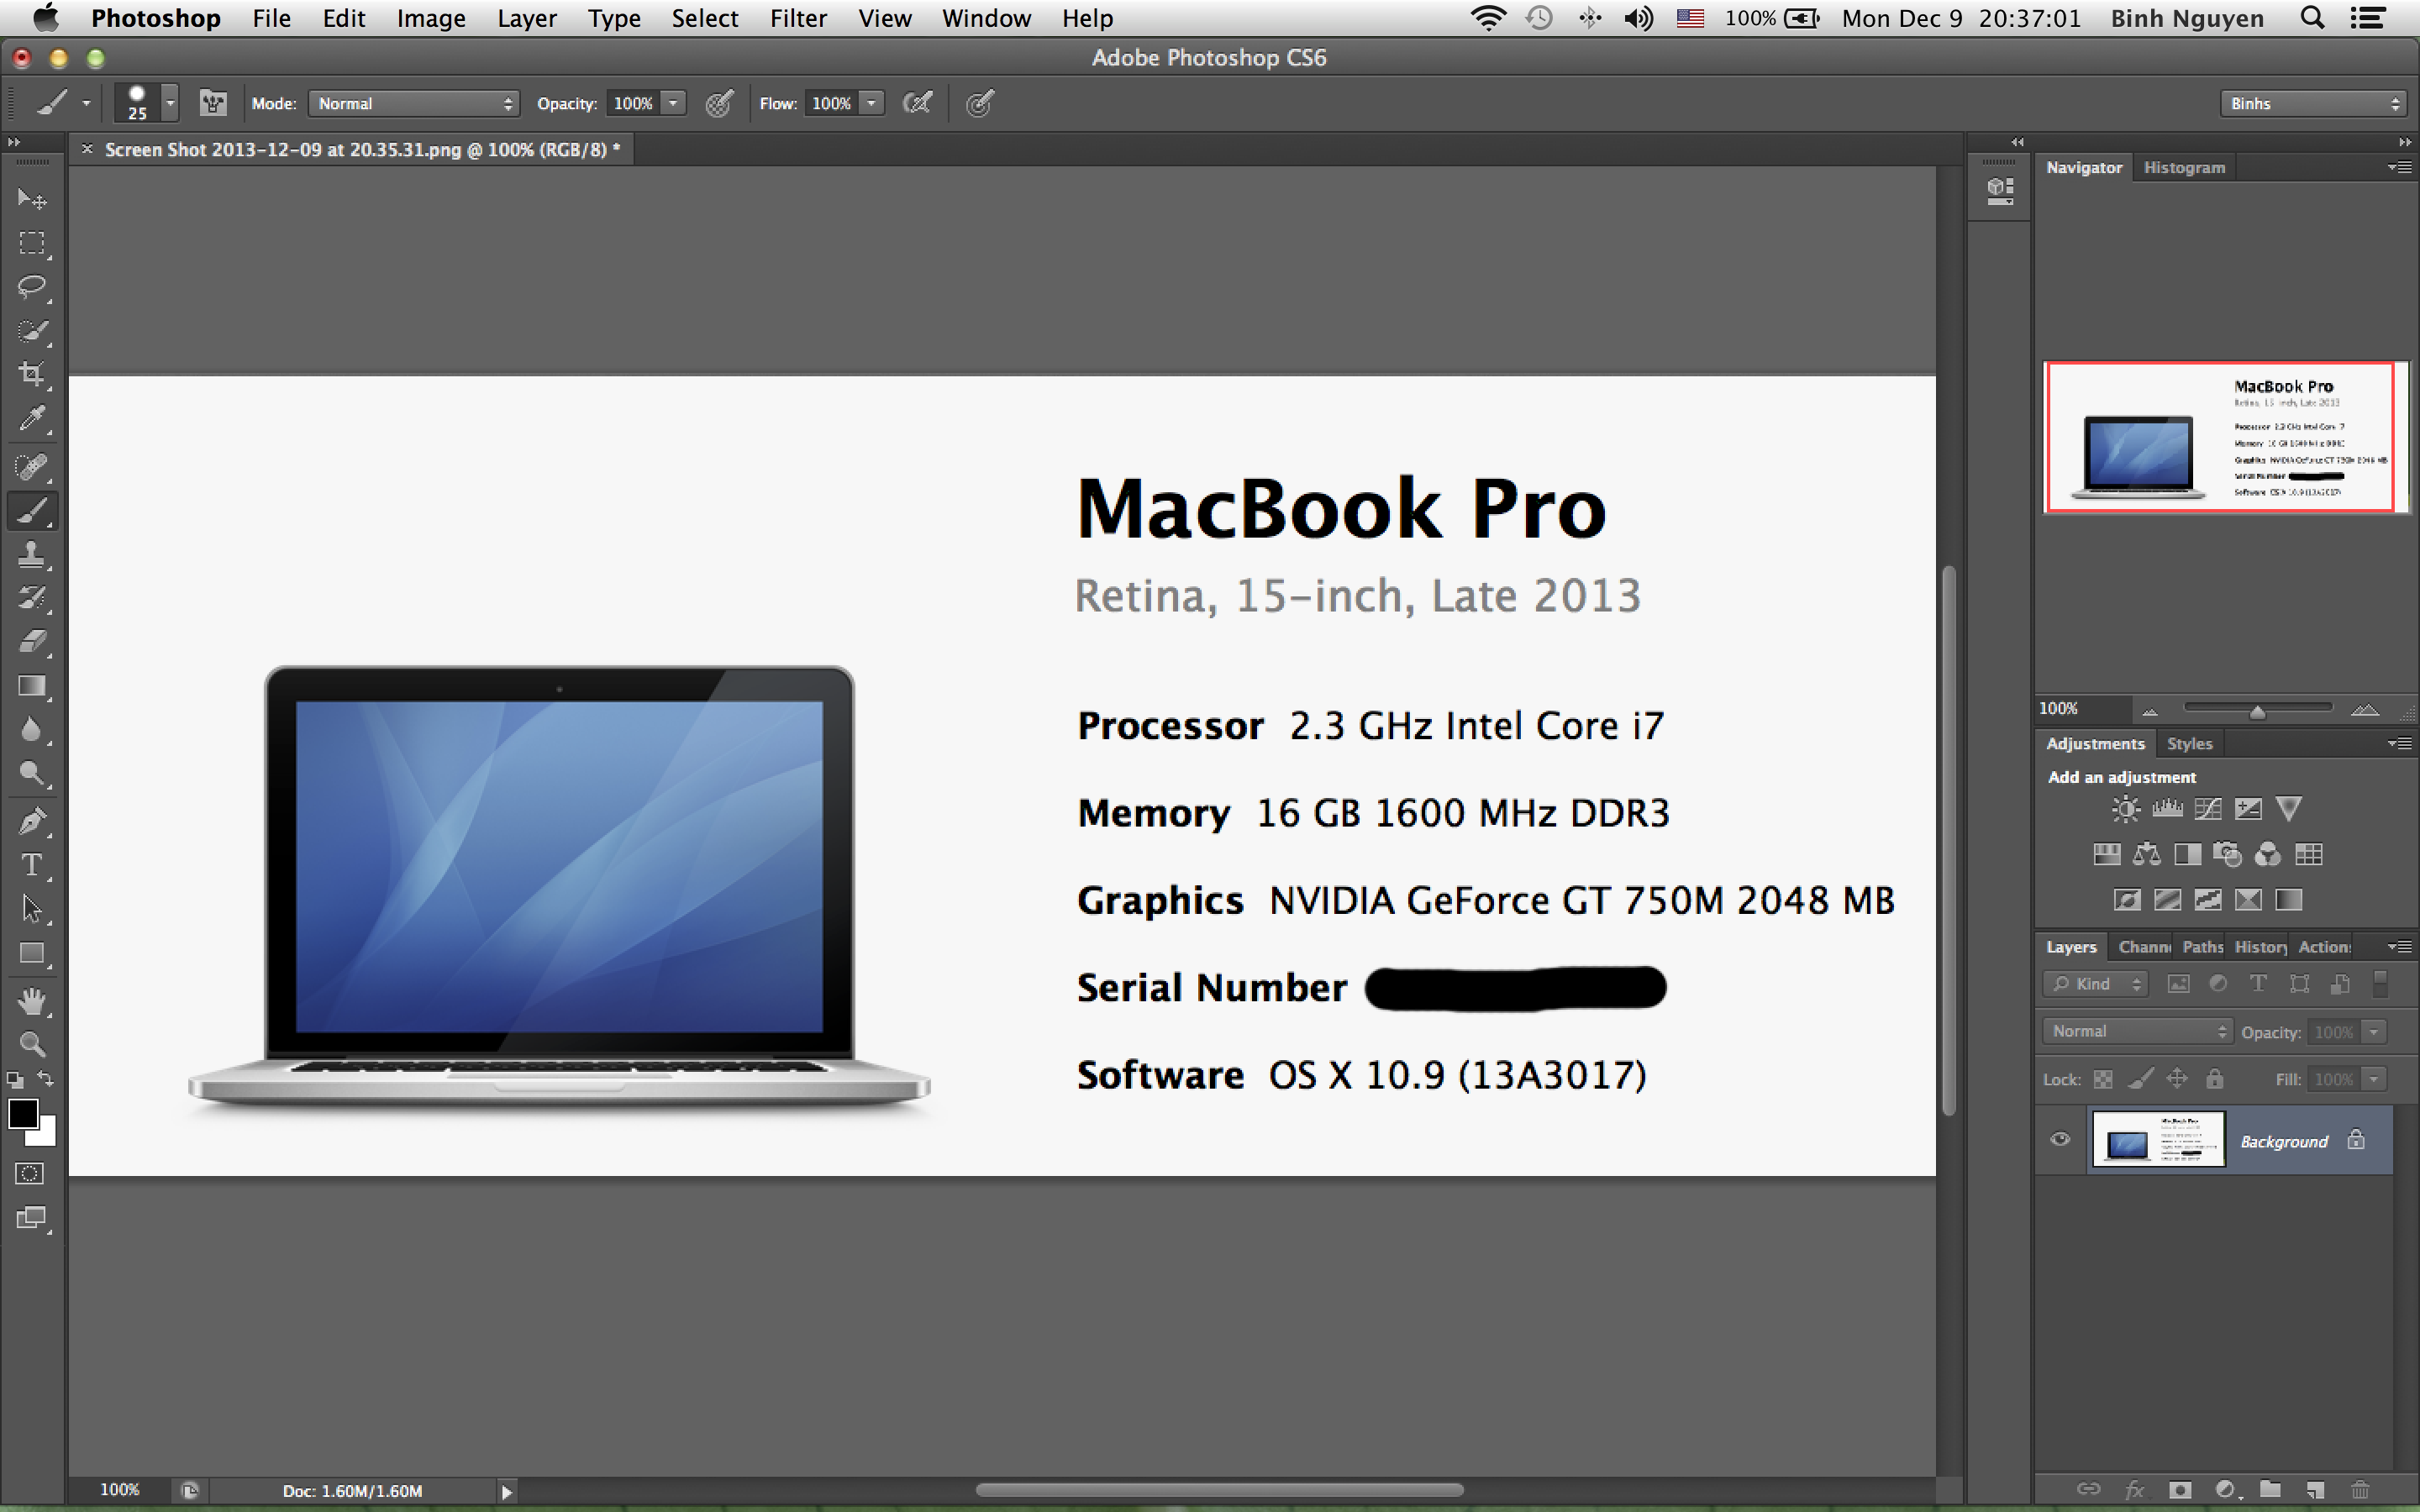Screen dimensions: 2420x1512
Task: Select the Clone Stamp tool
Action: 31,554
